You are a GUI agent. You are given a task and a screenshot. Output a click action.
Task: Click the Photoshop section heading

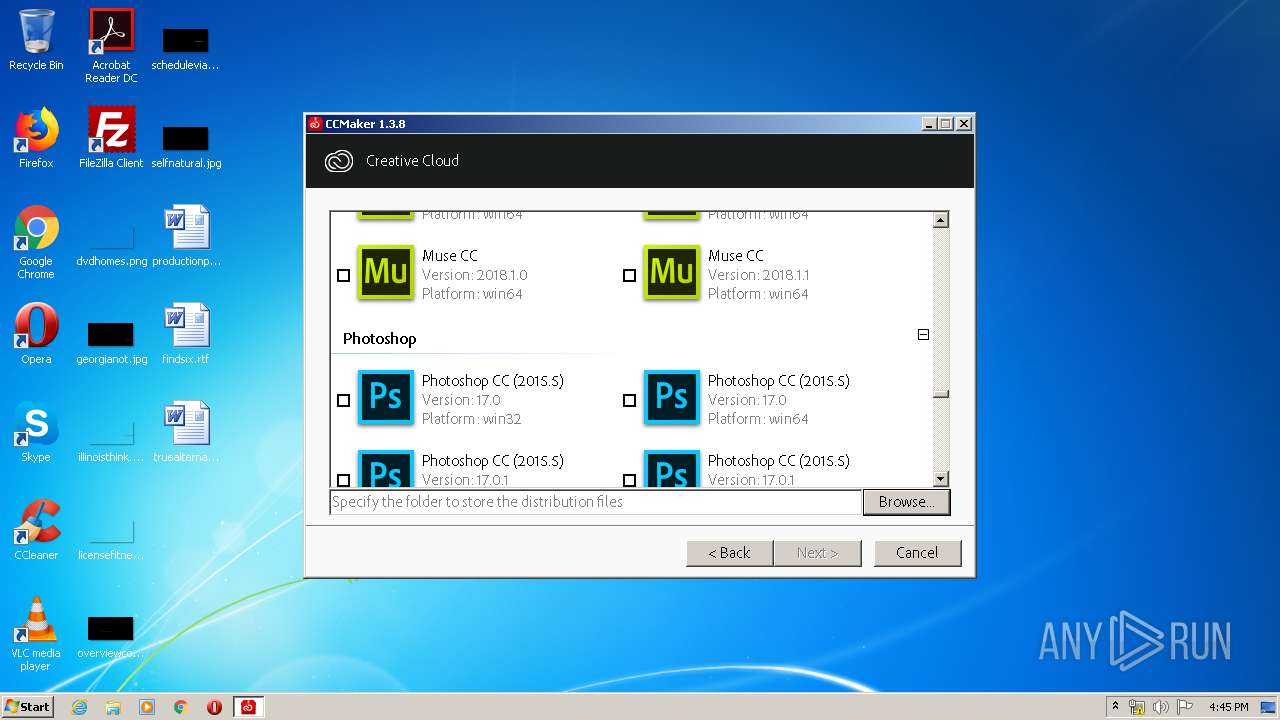pyautogui.click(x=379, y=339)
